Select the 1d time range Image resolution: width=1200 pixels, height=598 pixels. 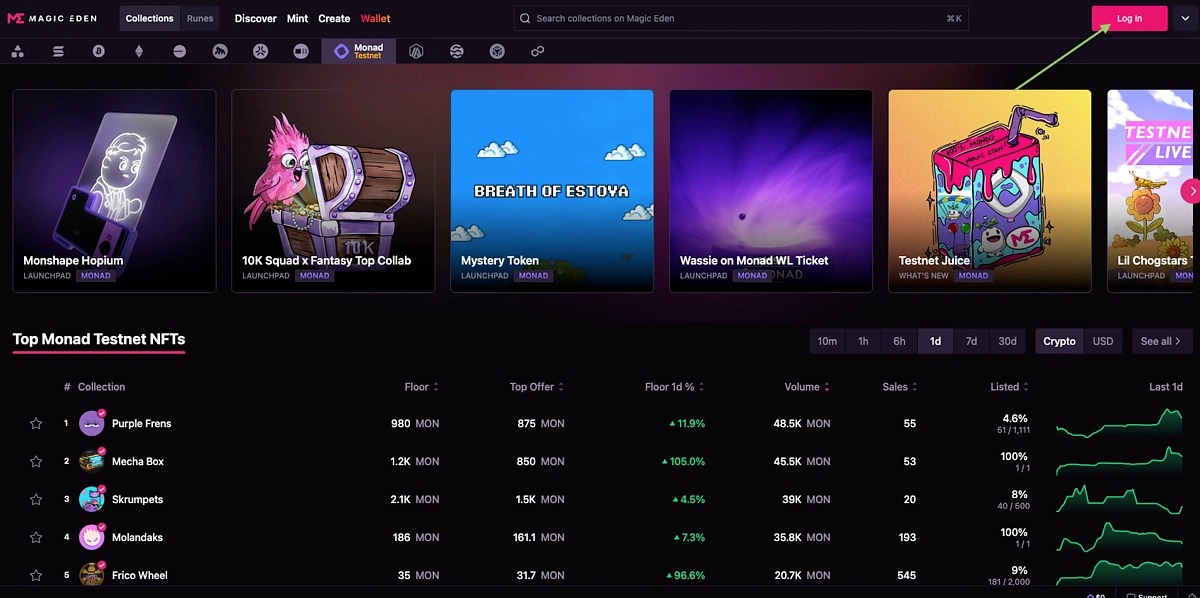click(x=935, y=341)
